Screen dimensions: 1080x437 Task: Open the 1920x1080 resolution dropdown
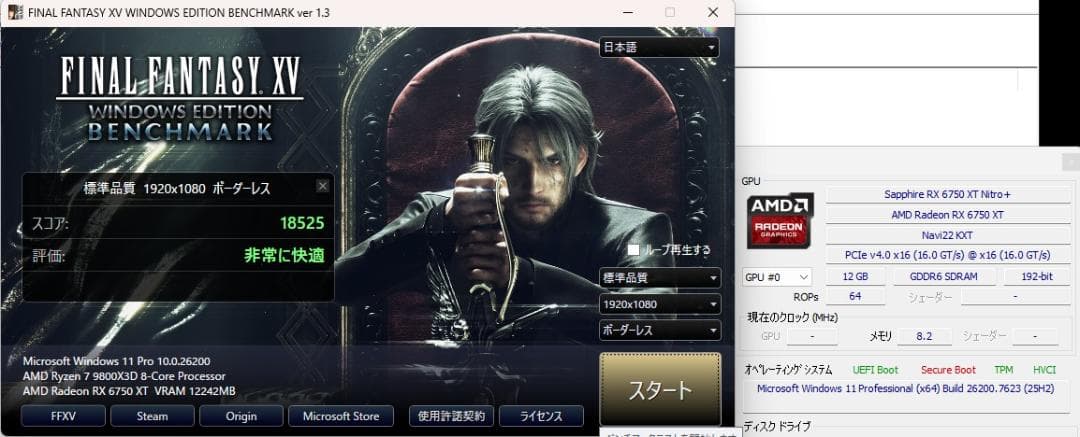(x=660, y=304)
